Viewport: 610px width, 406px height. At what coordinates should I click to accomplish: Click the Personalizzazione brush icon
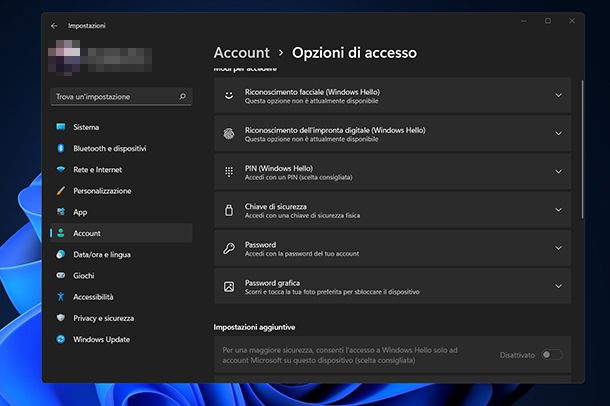coord(61,191)
